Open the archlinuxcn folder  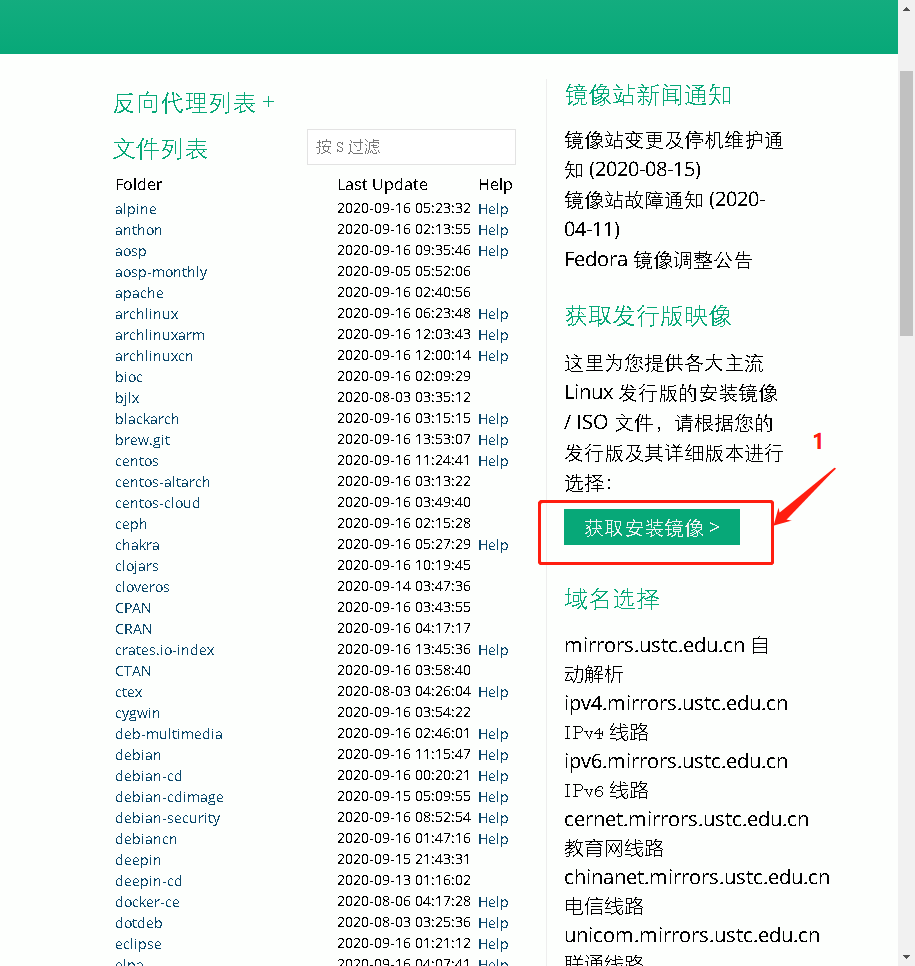(153, 355)
